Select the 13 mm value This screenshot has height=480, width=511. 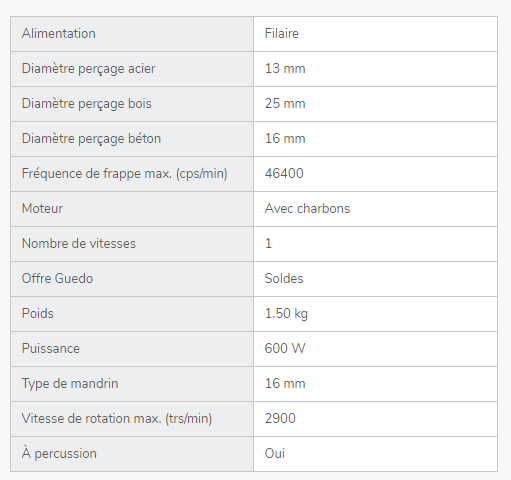point(285,69)
